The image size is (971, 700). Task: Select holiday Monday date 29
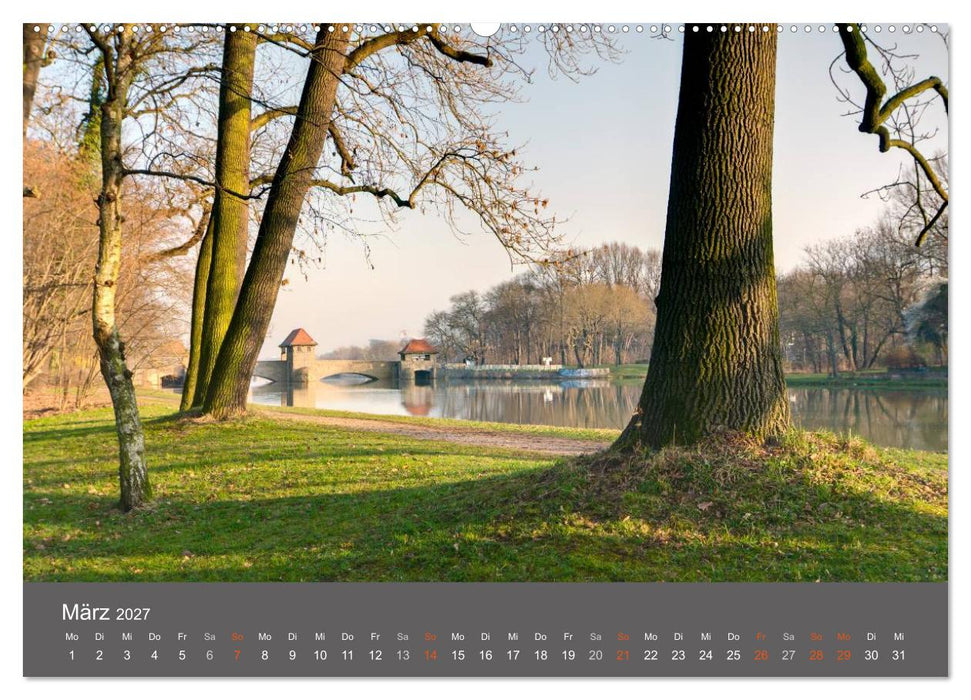[x=843, y=655]
